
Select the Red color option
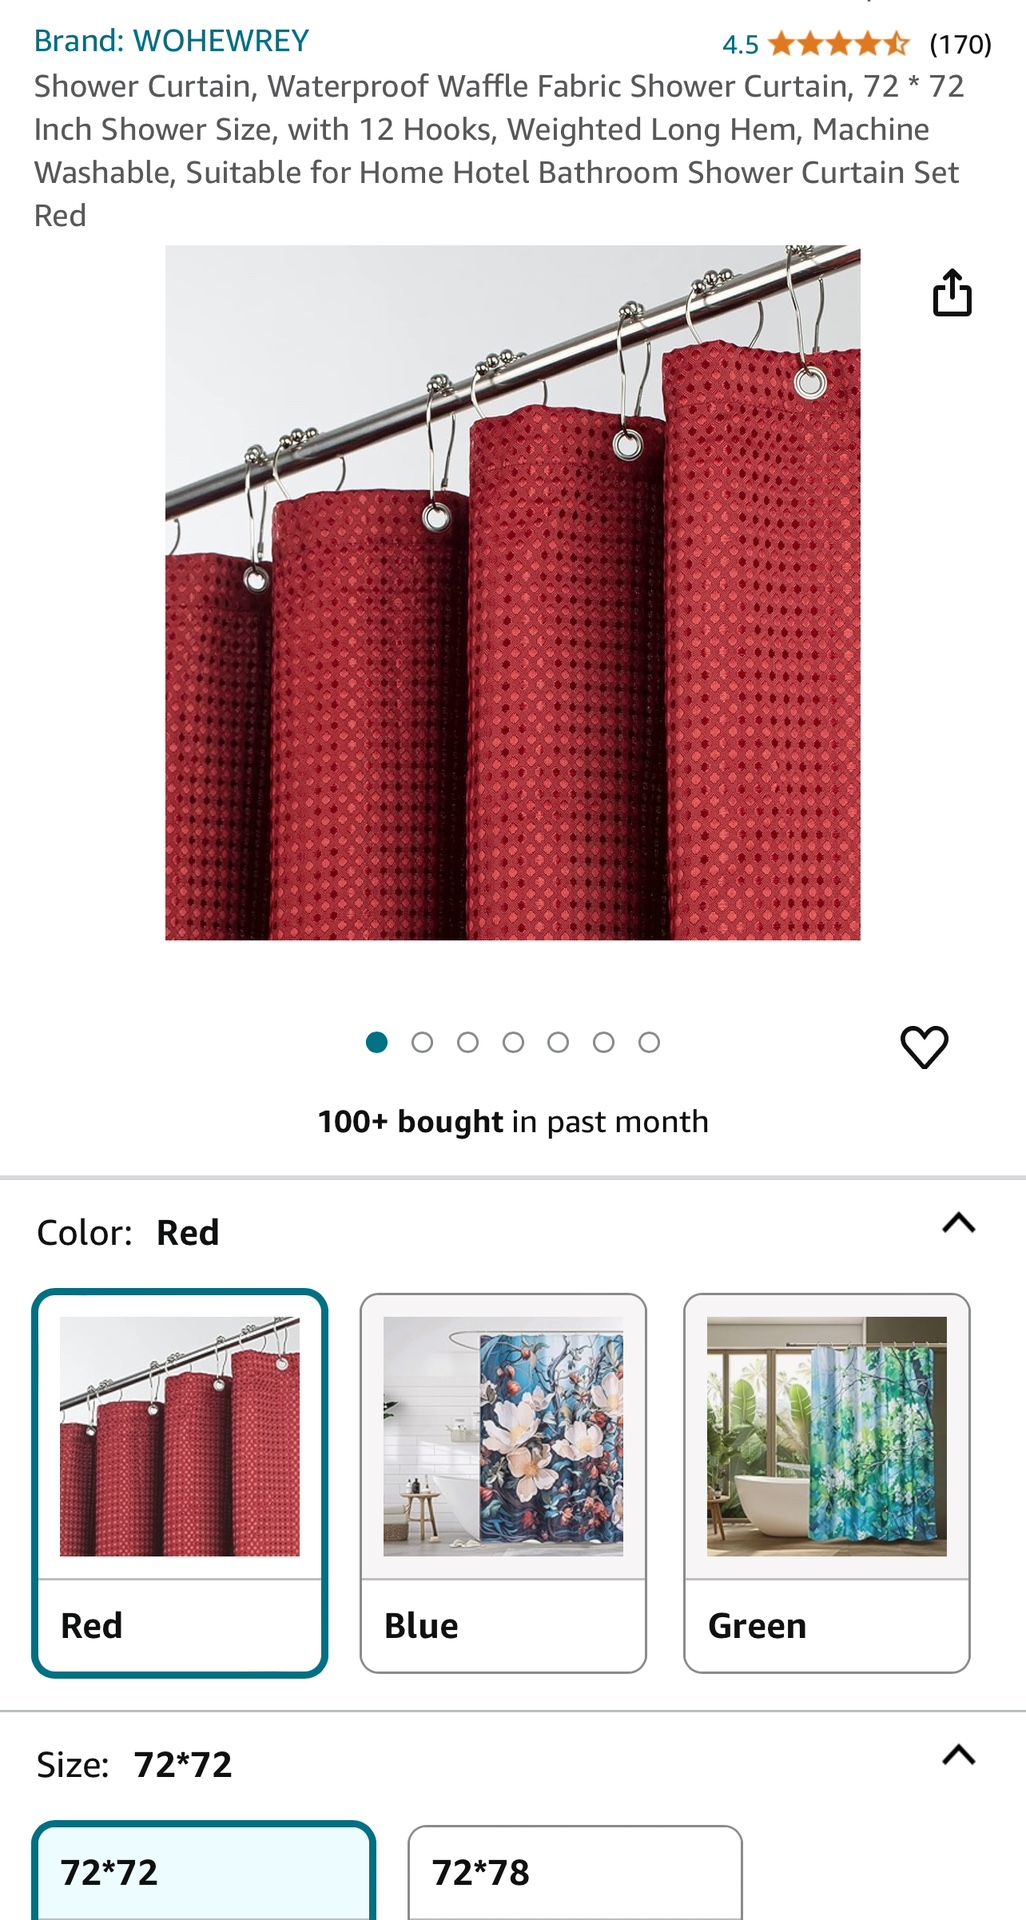tap(180, 1483)
